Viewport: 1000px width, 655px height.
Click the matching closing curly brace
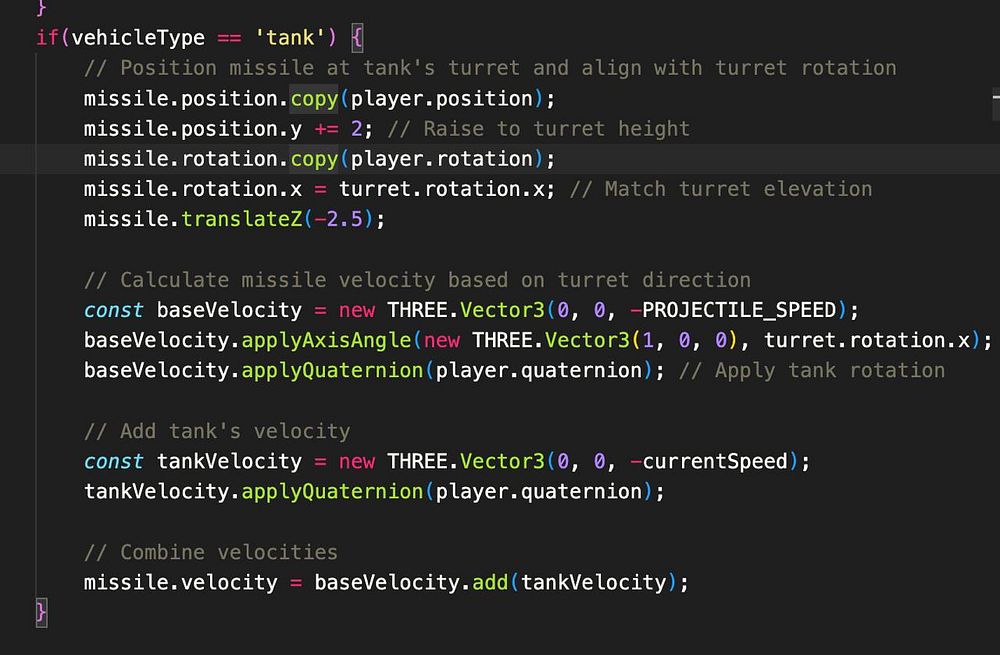pos(41,613)
